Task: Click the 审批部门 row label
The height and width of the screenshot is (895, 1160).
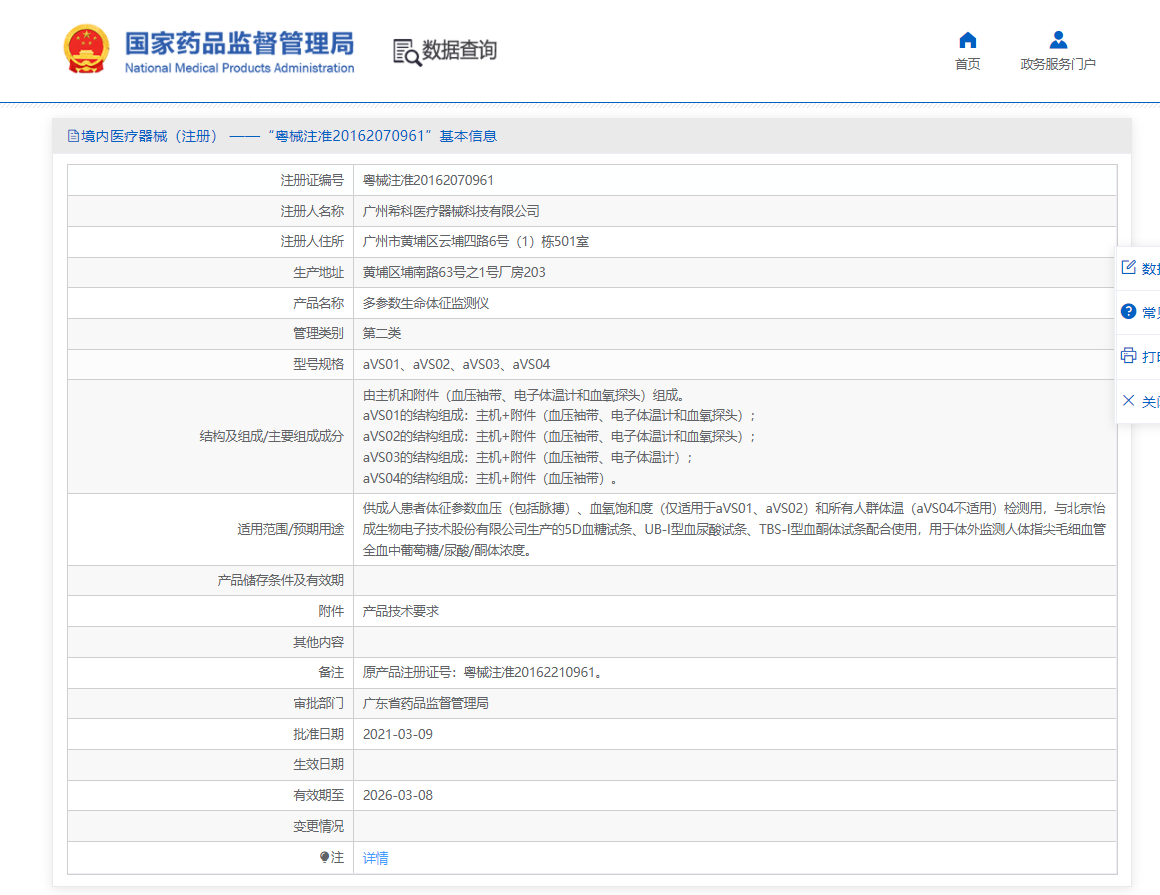Action: click(318, 703)
